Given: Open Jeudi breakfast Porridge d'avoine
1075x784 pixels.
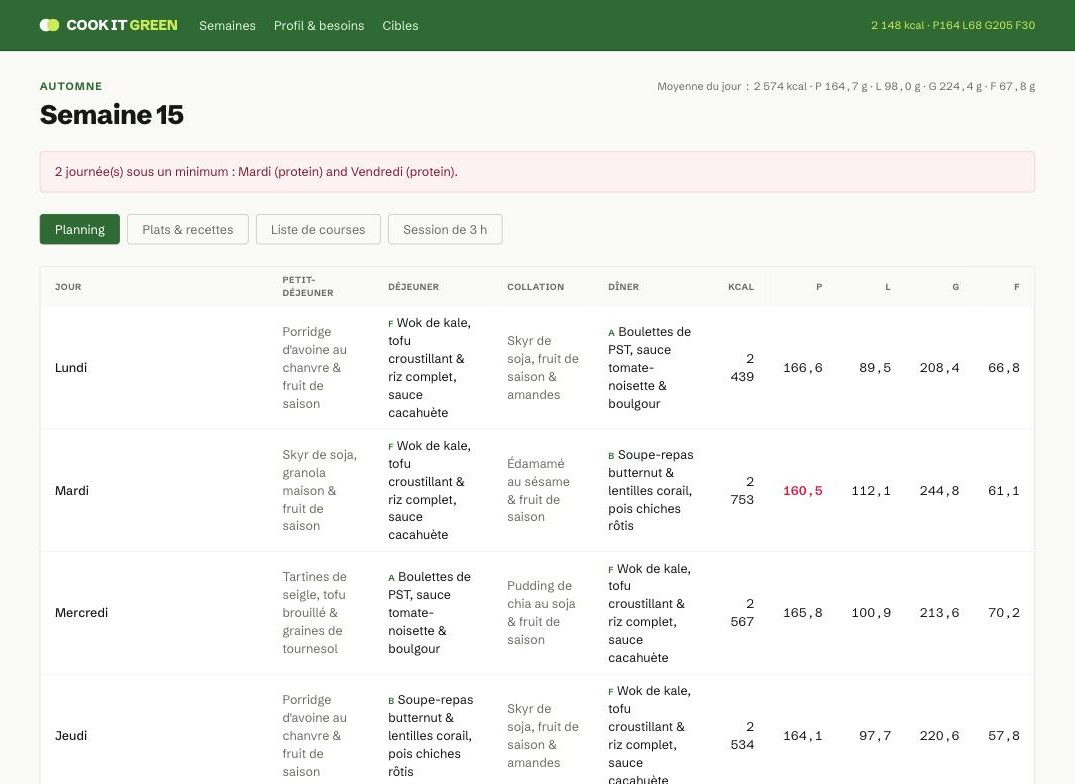Looking at the screenshot, I should point(315,735).
